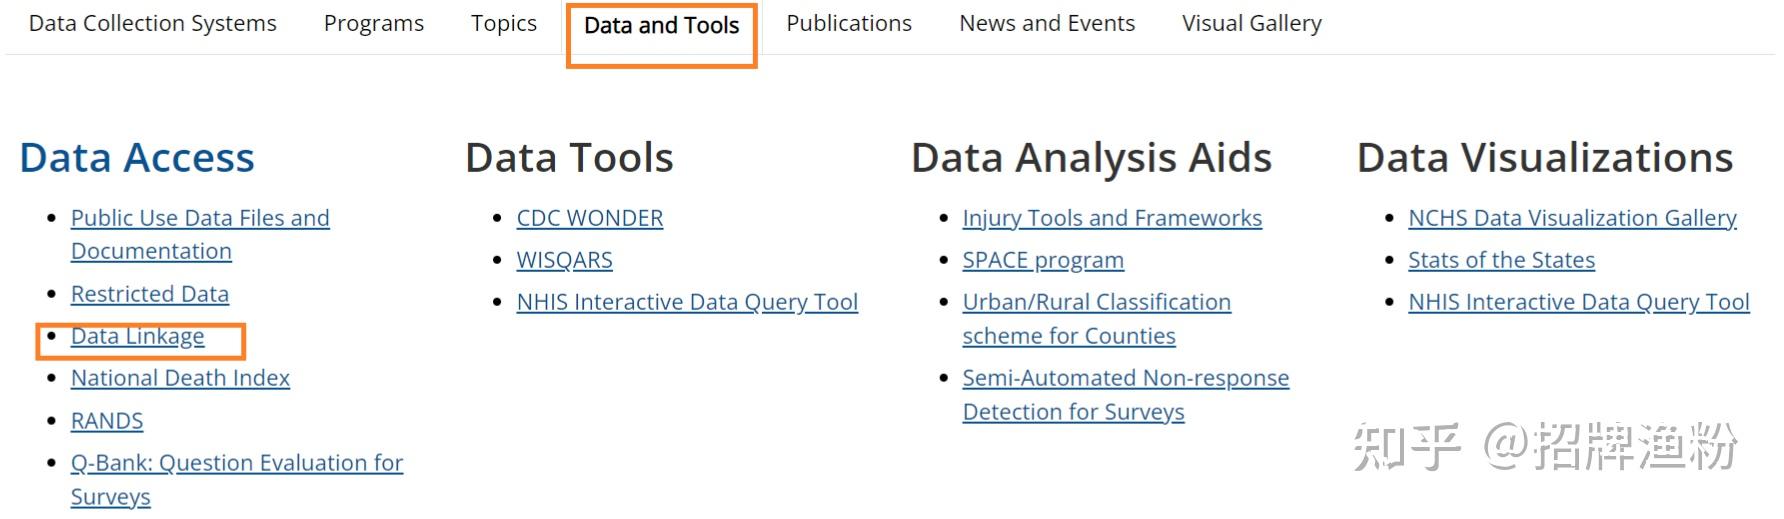
Task: Select Visual Gallery in navigation bar
Action: point(1251,23)
